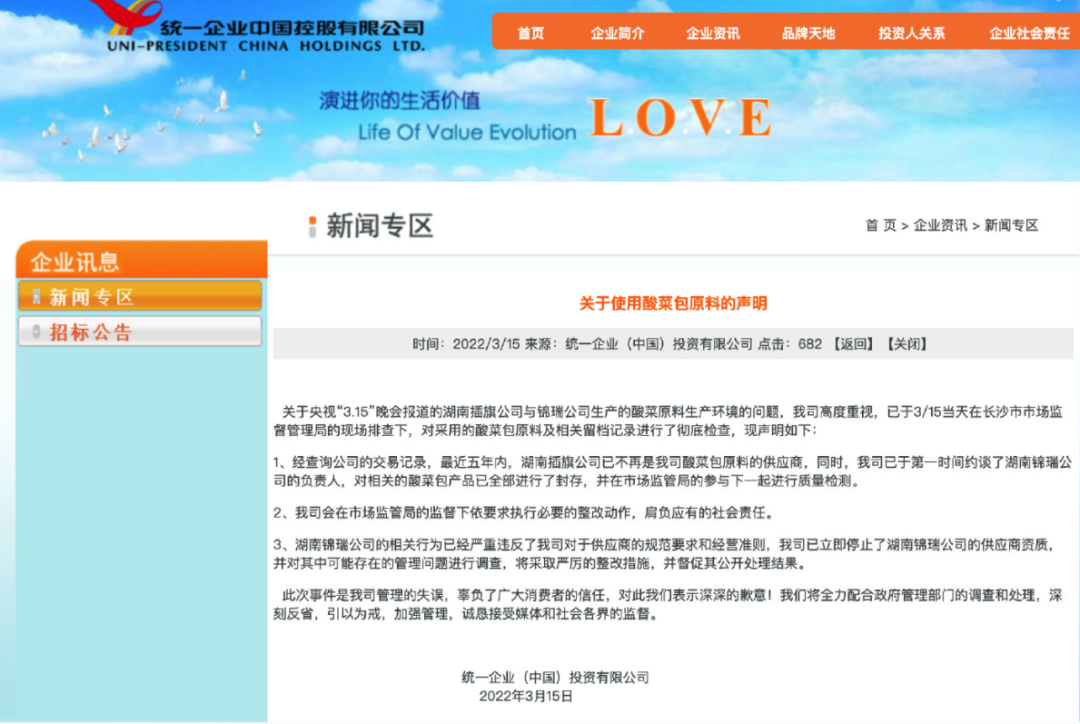Screen dimensions: 1080x724
Task: Click the 【关闭】 link
Action: pos(908,343)
